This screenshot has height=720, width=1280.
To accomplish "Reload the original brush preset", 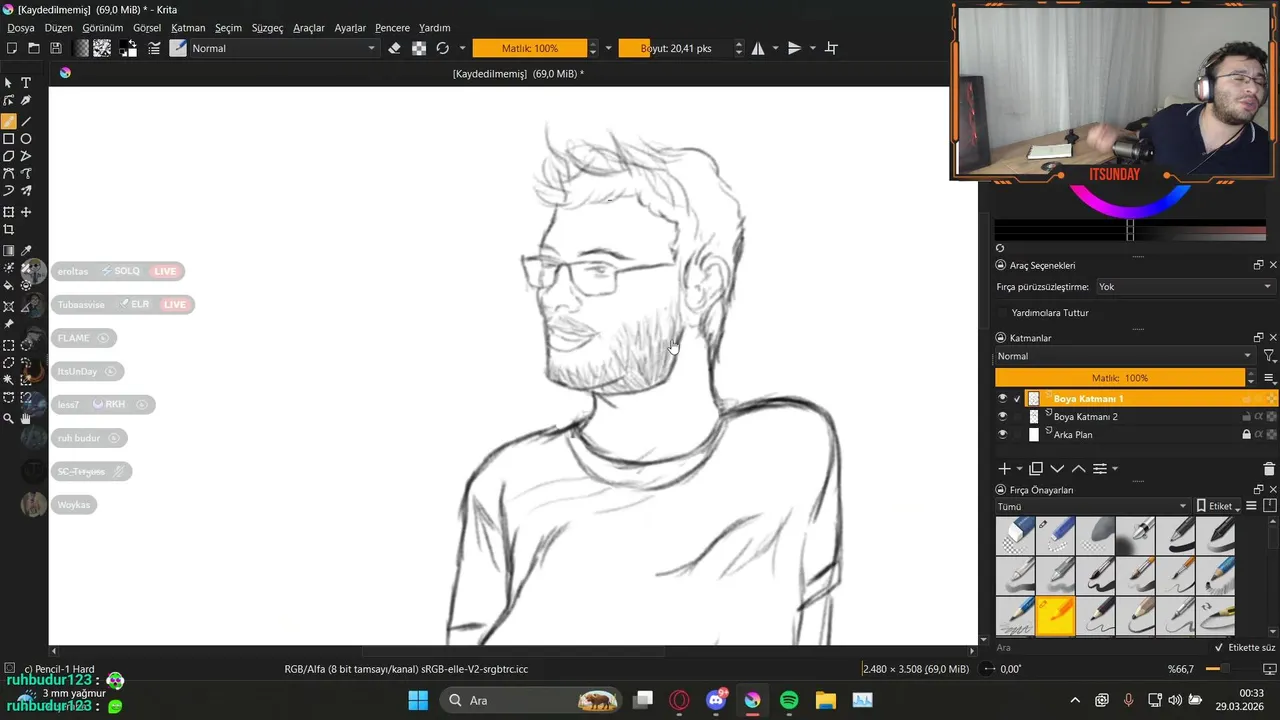I will [442, 48].
